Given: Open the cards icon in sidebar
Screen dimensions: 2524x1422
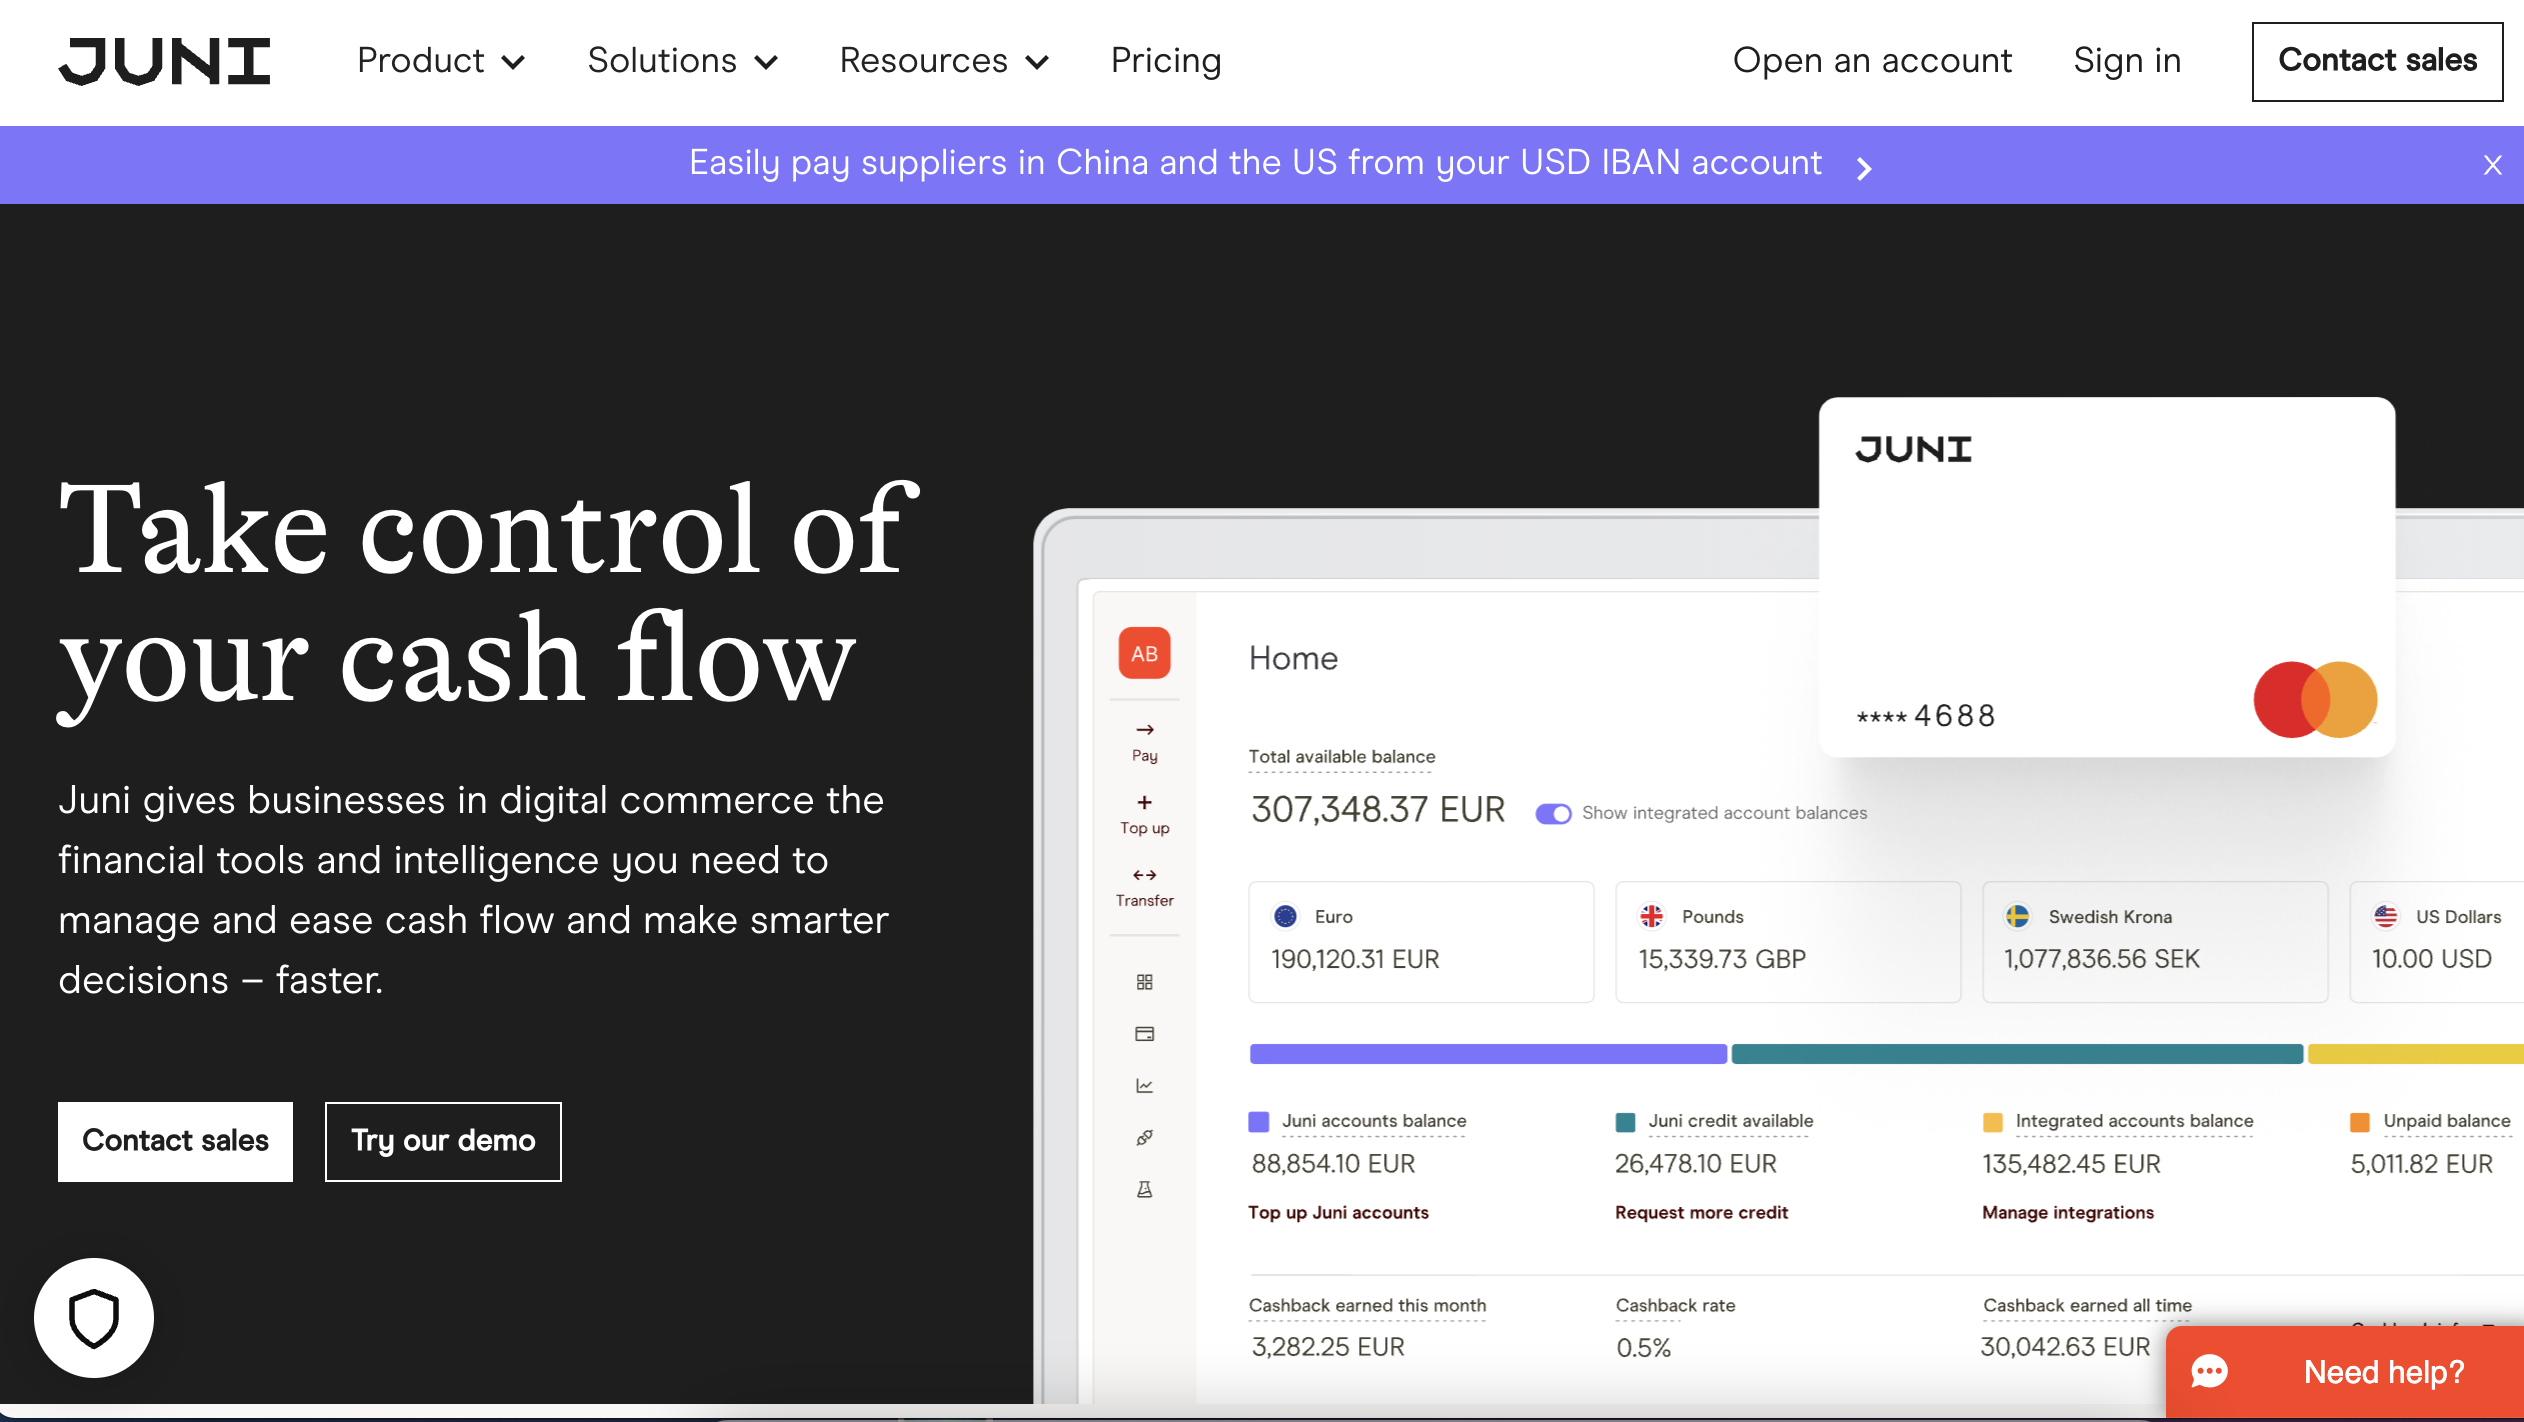Looking at the screenshot, I should coord(1144,1034).
